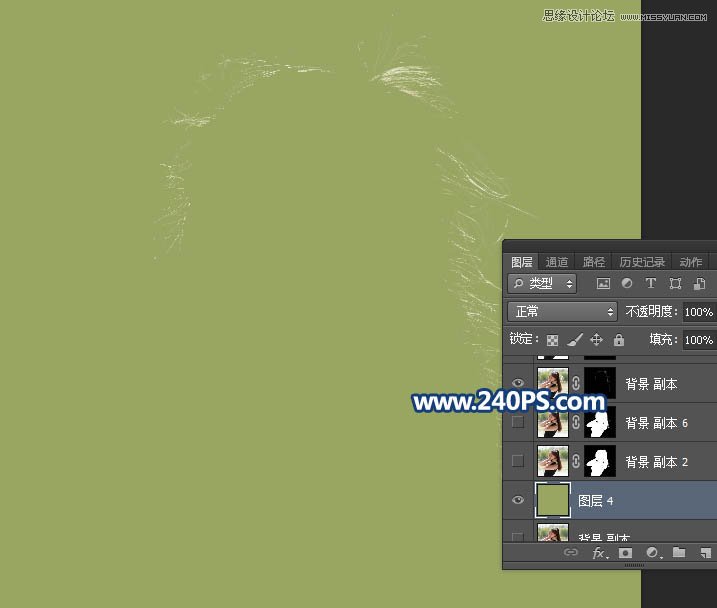Toggle mask link on 背景 副本 2
This screenshot has height=608, width=717.
(x=576, y=461)
